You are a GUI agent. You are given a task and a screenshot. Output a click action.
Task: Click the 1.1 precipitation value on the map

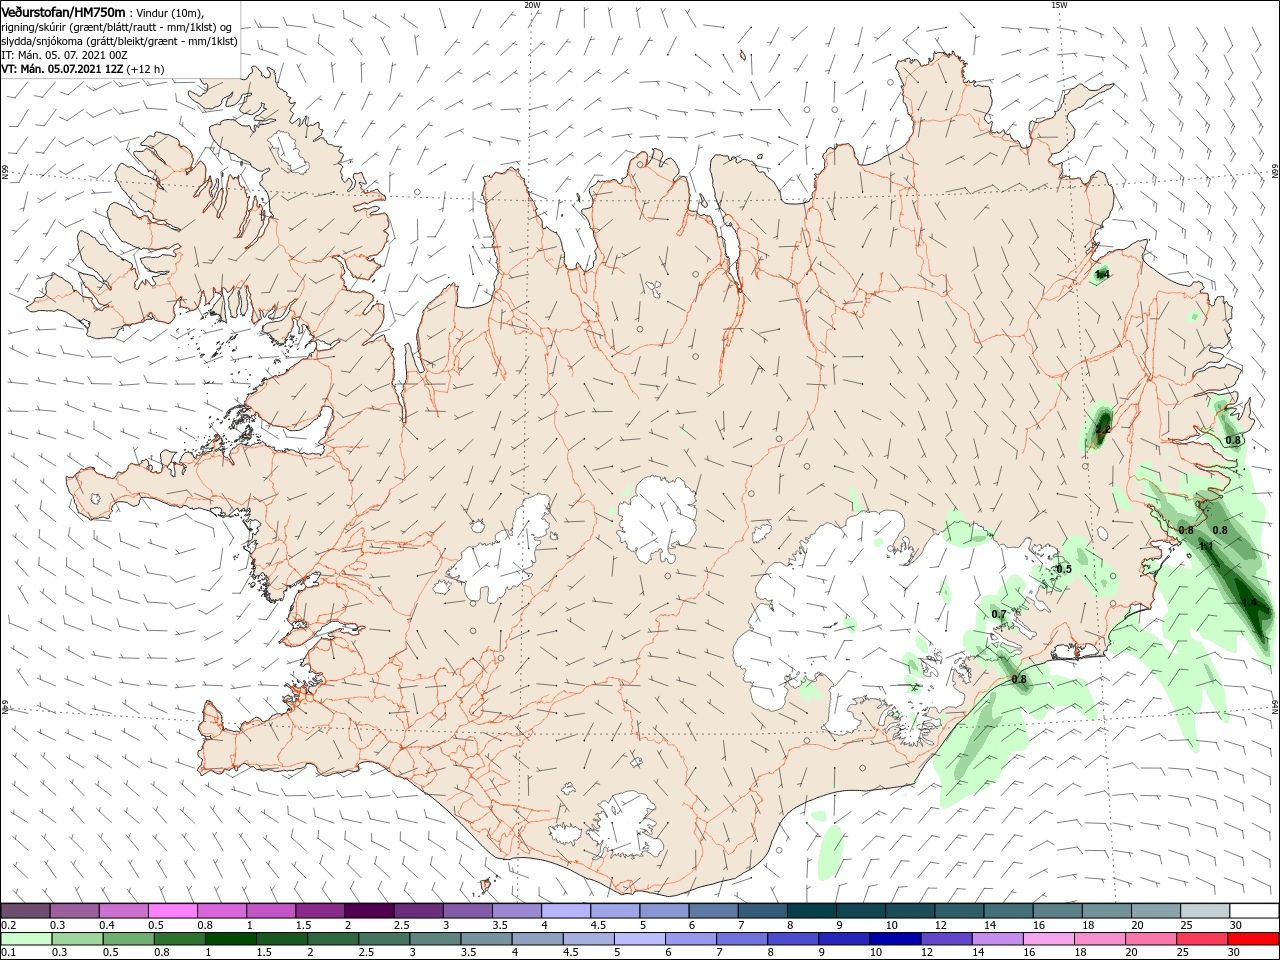click(1206, 546)
